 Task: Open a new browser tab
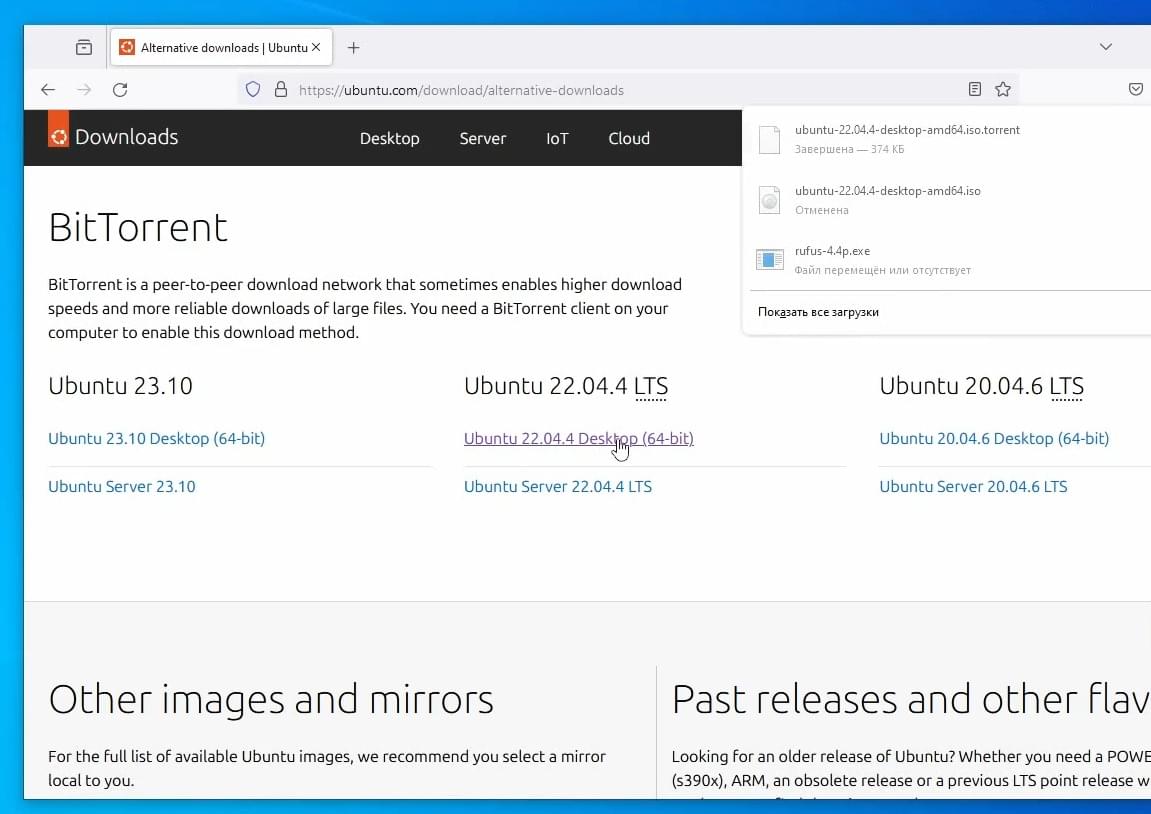click(353, 48)
